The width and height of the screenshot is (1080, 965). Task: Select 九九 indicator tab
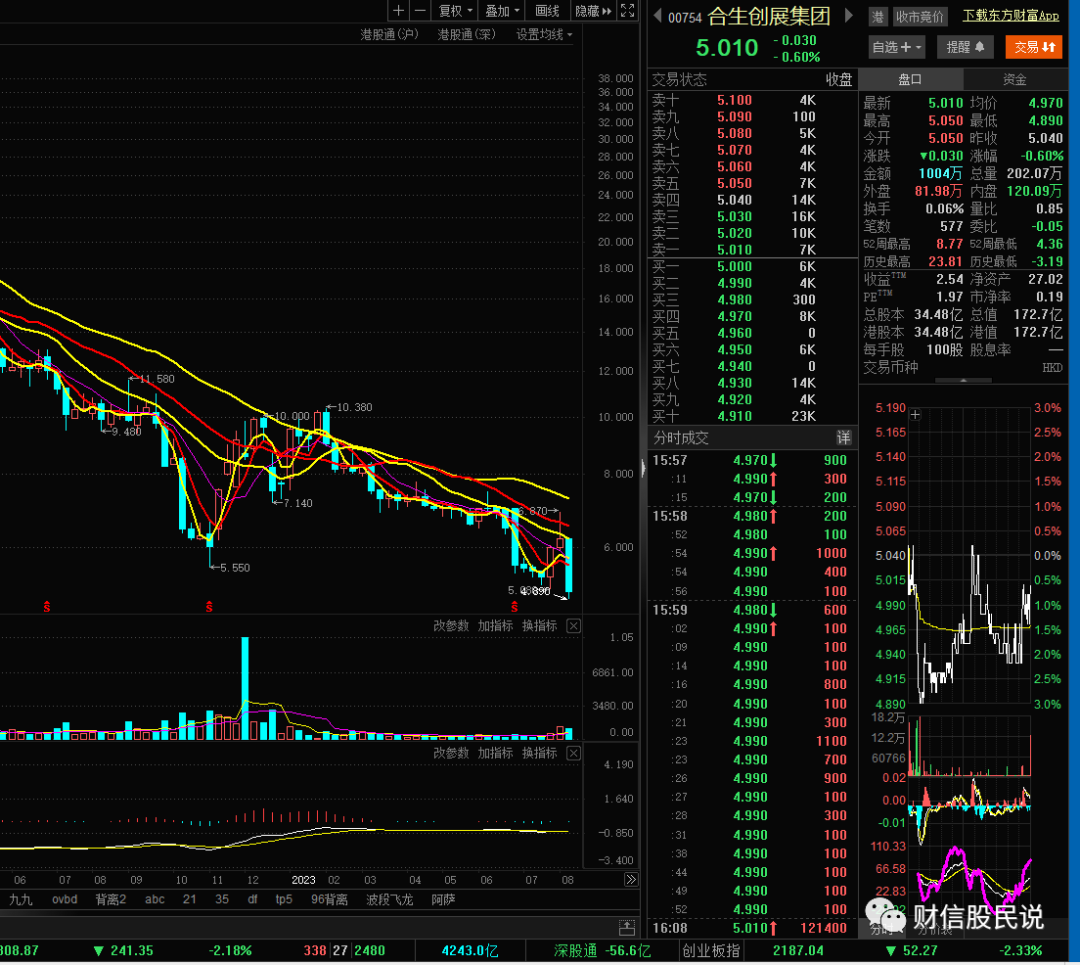click(21, 899)
